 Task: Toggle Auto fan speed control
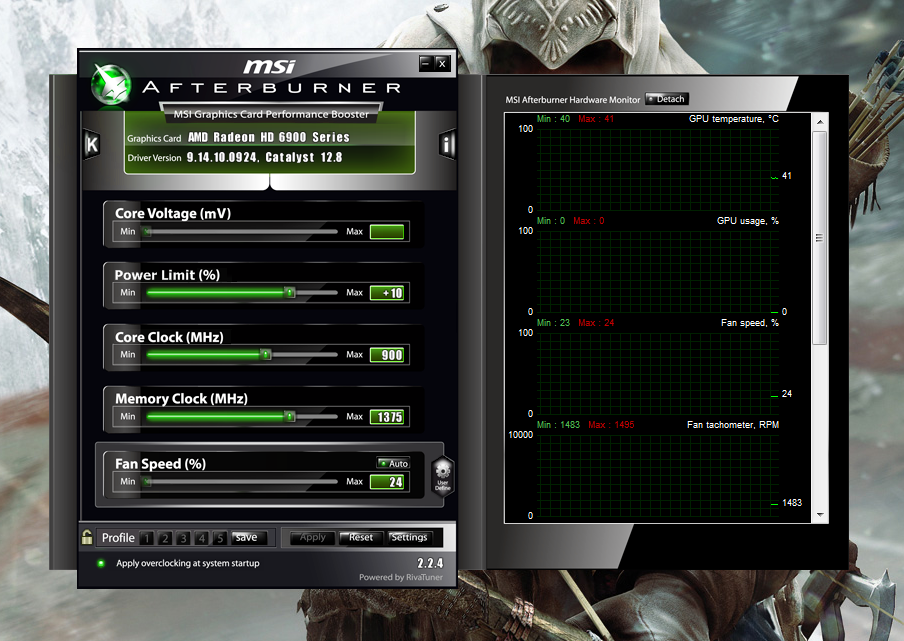[393, 463]
